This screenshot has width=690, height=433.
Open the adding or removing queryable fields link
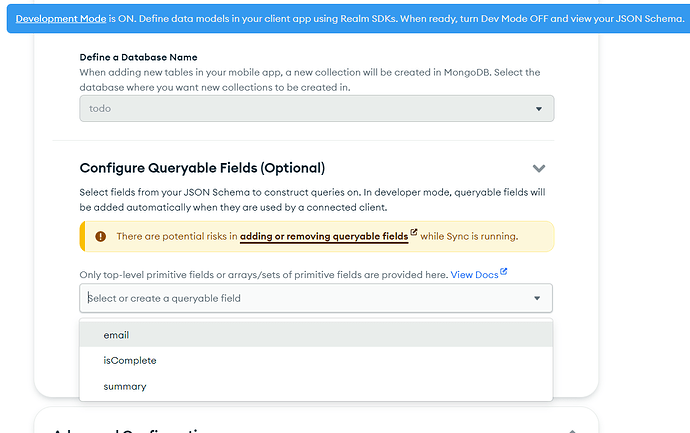click(324, 237)
